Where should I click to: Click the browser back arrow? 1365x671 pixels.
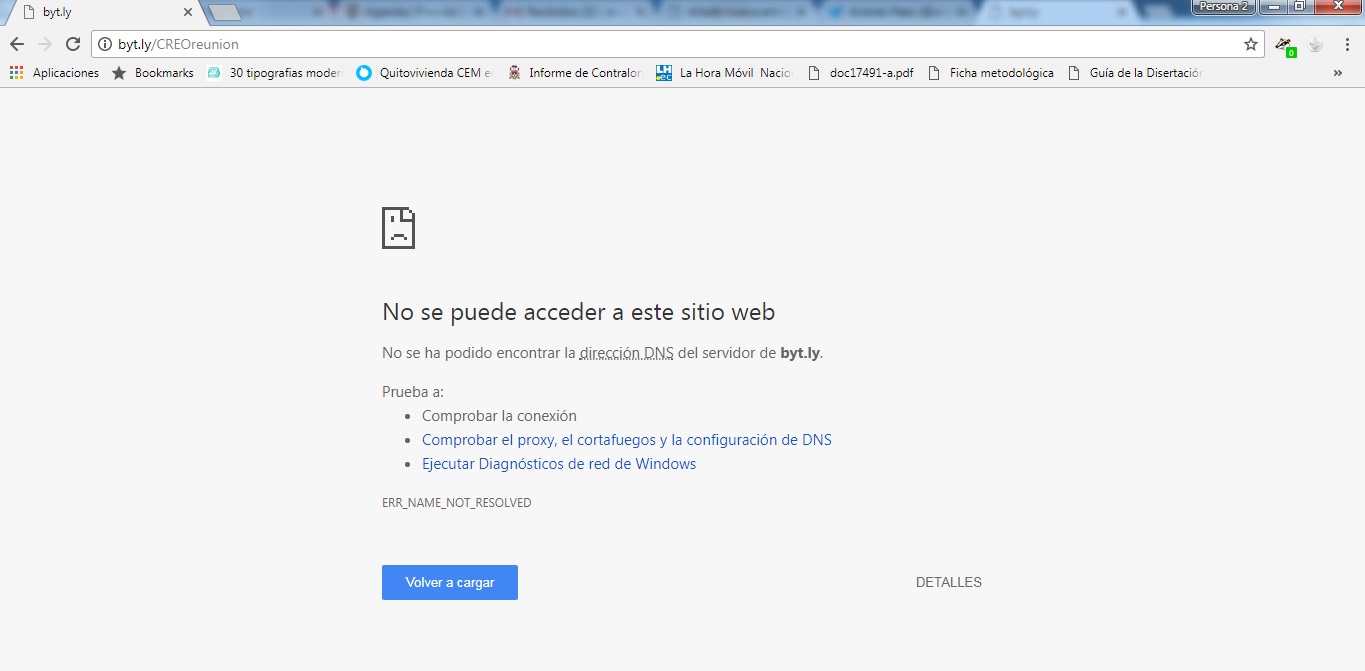pyautogui.click(x=16, y=44)
